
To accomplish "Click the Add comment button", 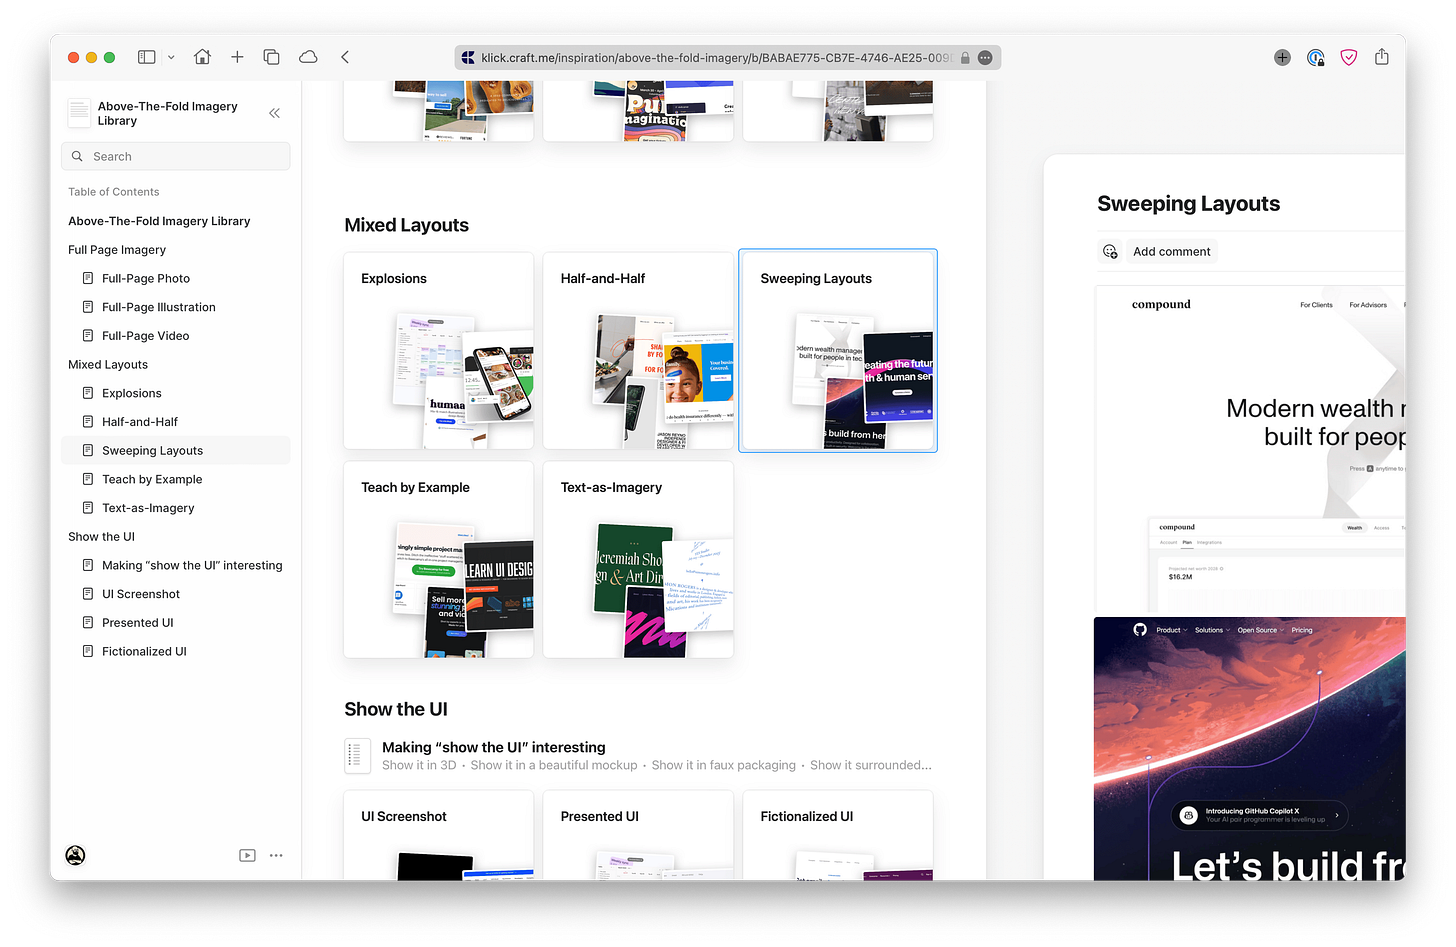I will [1171, 251].
